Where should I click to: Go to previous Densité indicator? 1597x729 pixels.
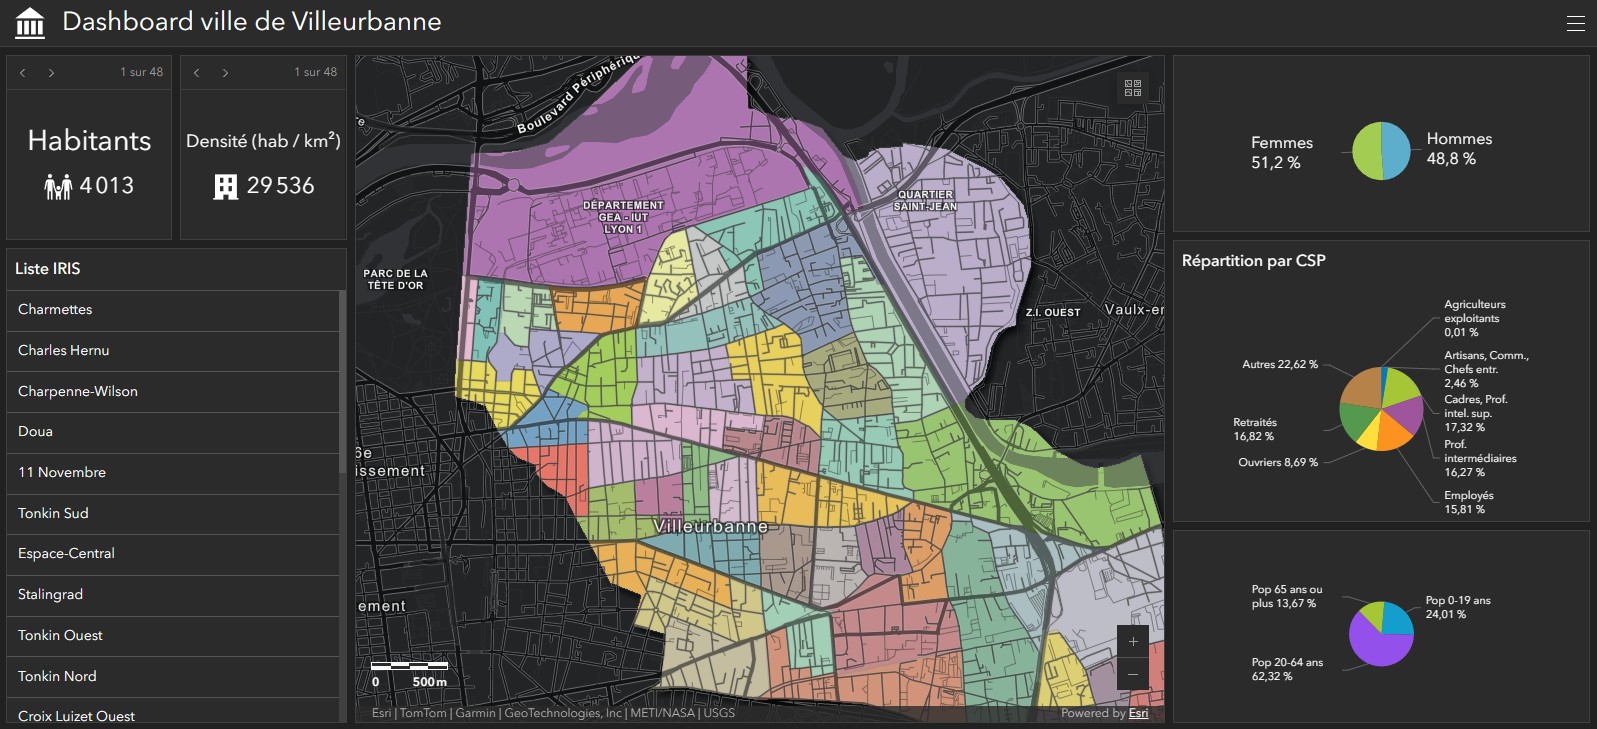[x=197, y=72]
